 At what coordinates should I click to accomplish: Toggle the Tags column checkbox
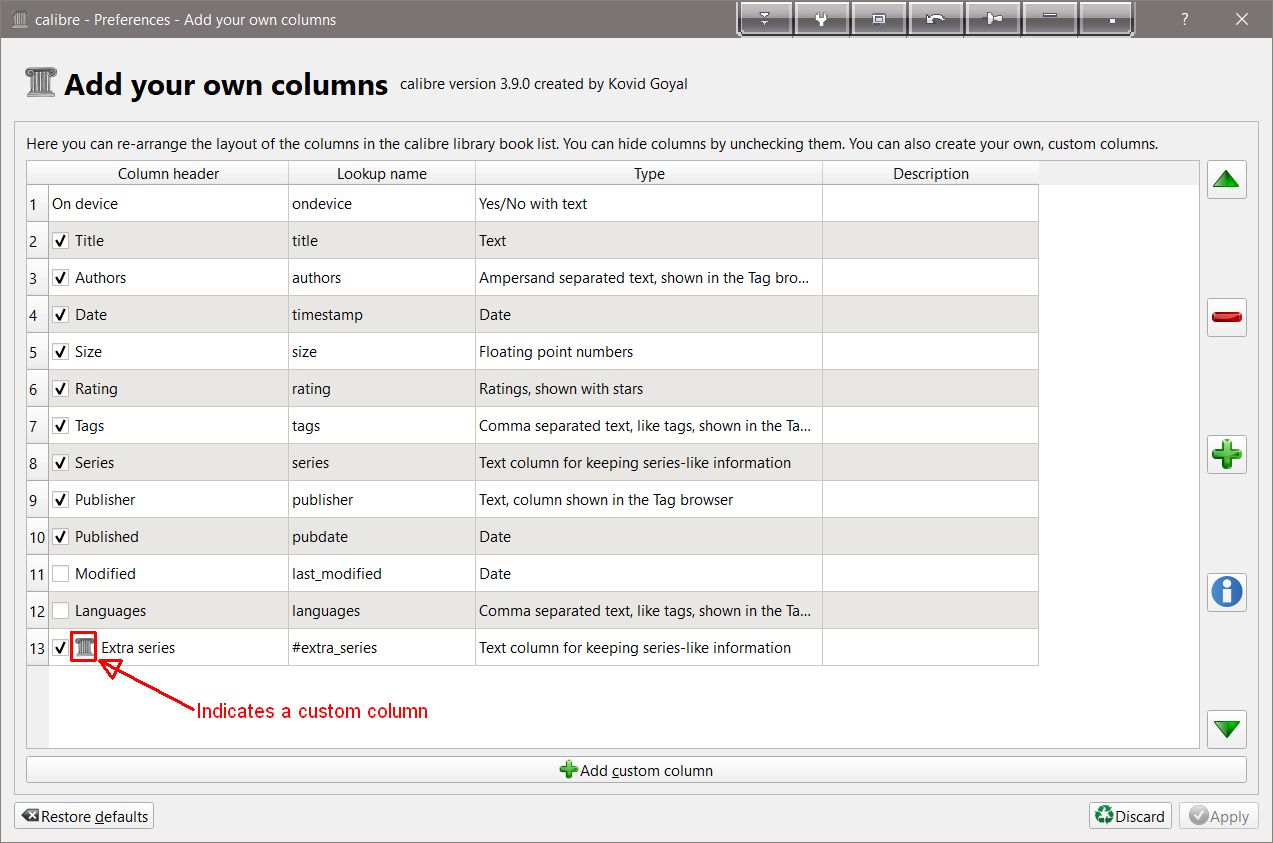coord(61,426)
